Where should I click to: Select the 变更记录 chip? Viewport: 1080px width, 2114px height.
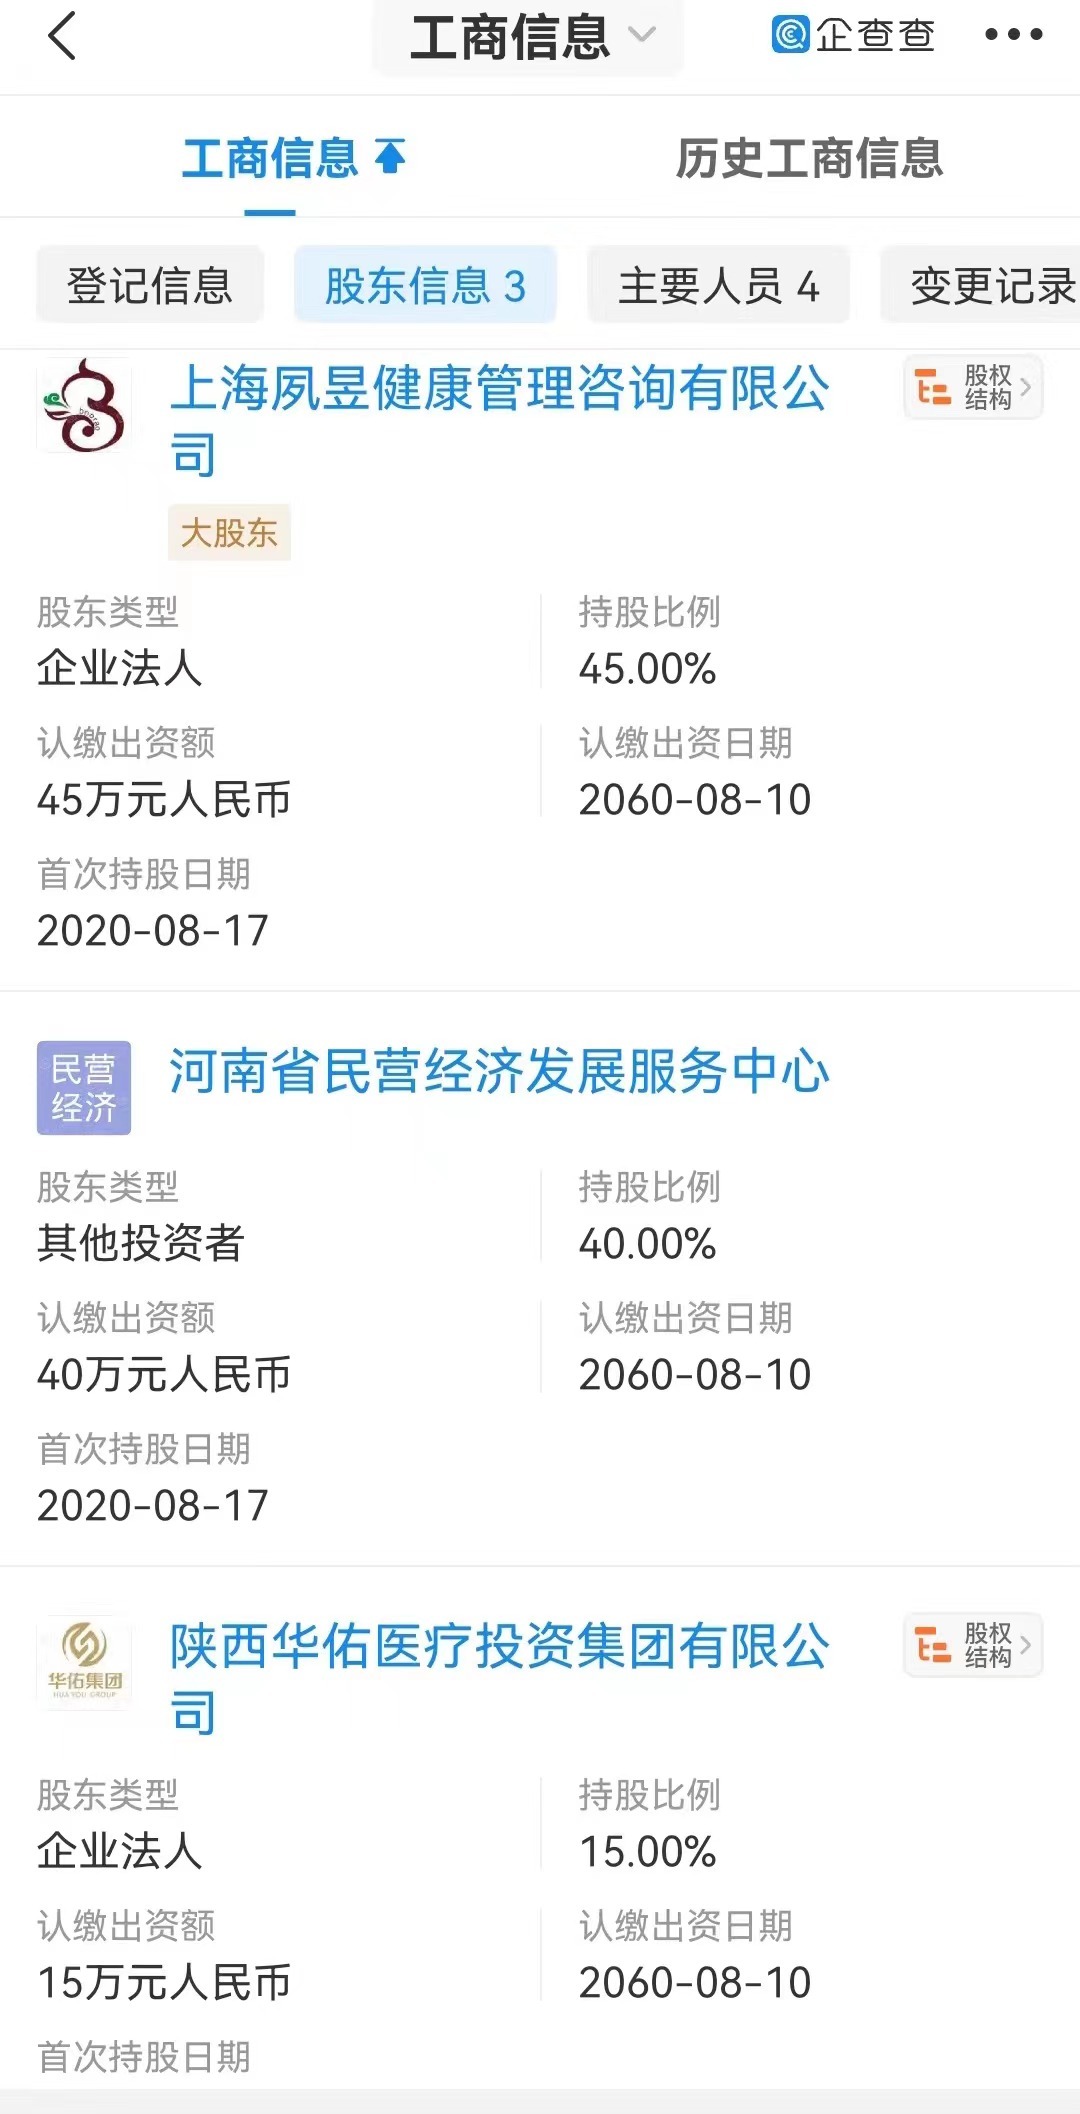(x=990, y=286)
